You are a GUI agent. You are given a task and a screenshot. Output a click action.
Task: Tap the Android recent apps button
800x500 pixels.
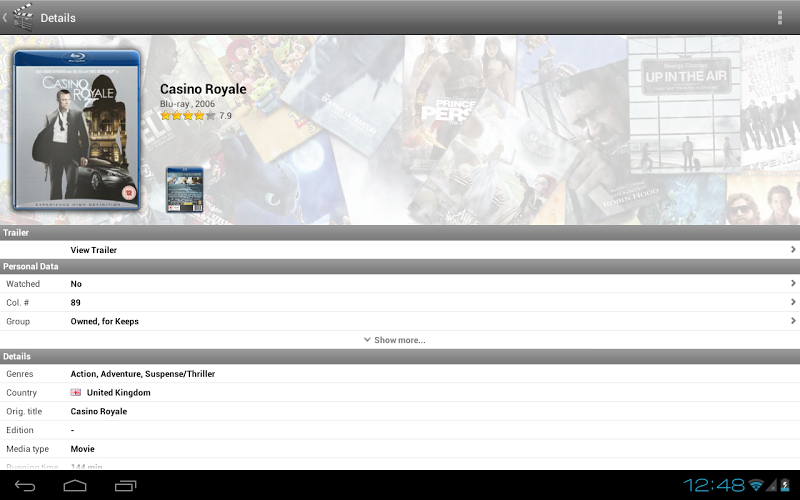pos(126,486)
